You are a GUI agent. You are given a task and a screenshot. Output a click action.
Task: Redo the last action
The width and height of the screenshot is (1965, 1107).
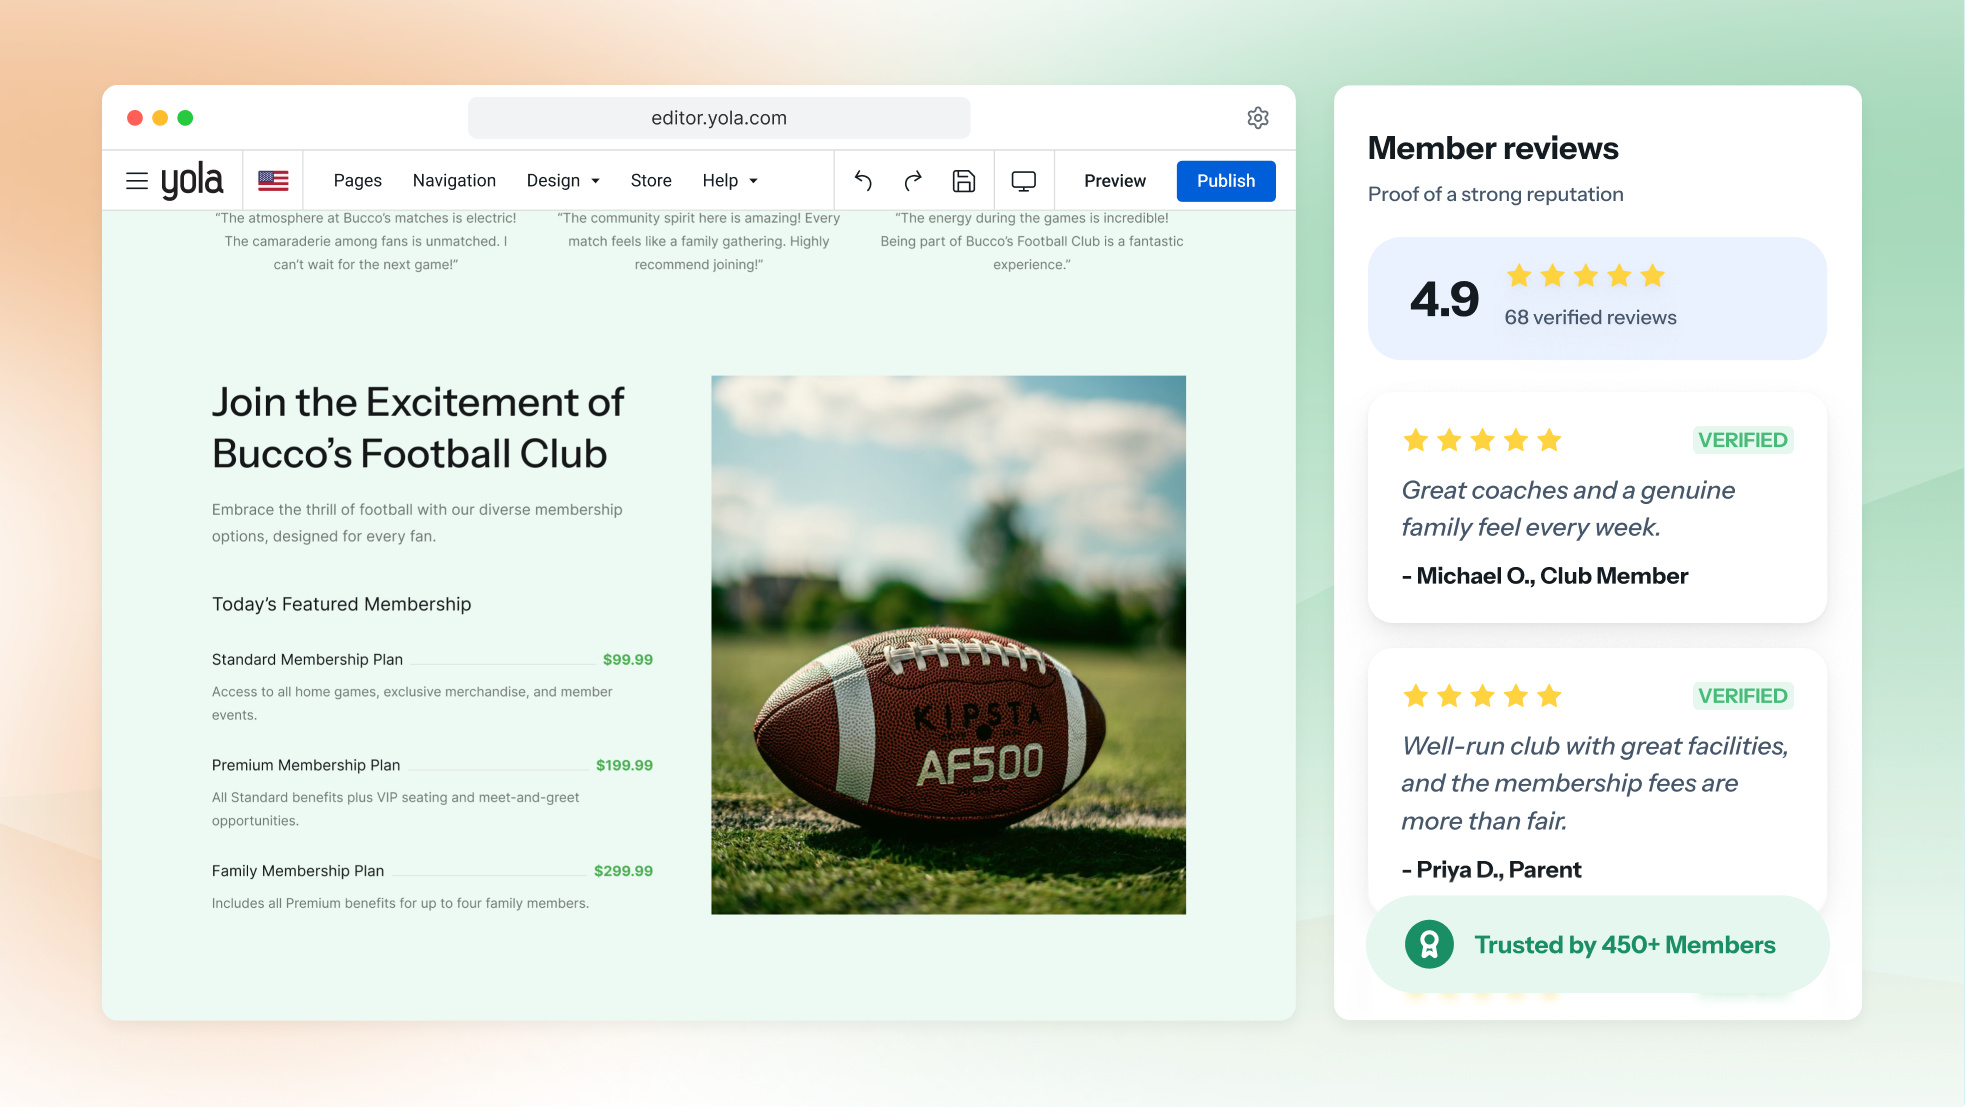pyautogui.click(x=913, y=181)
